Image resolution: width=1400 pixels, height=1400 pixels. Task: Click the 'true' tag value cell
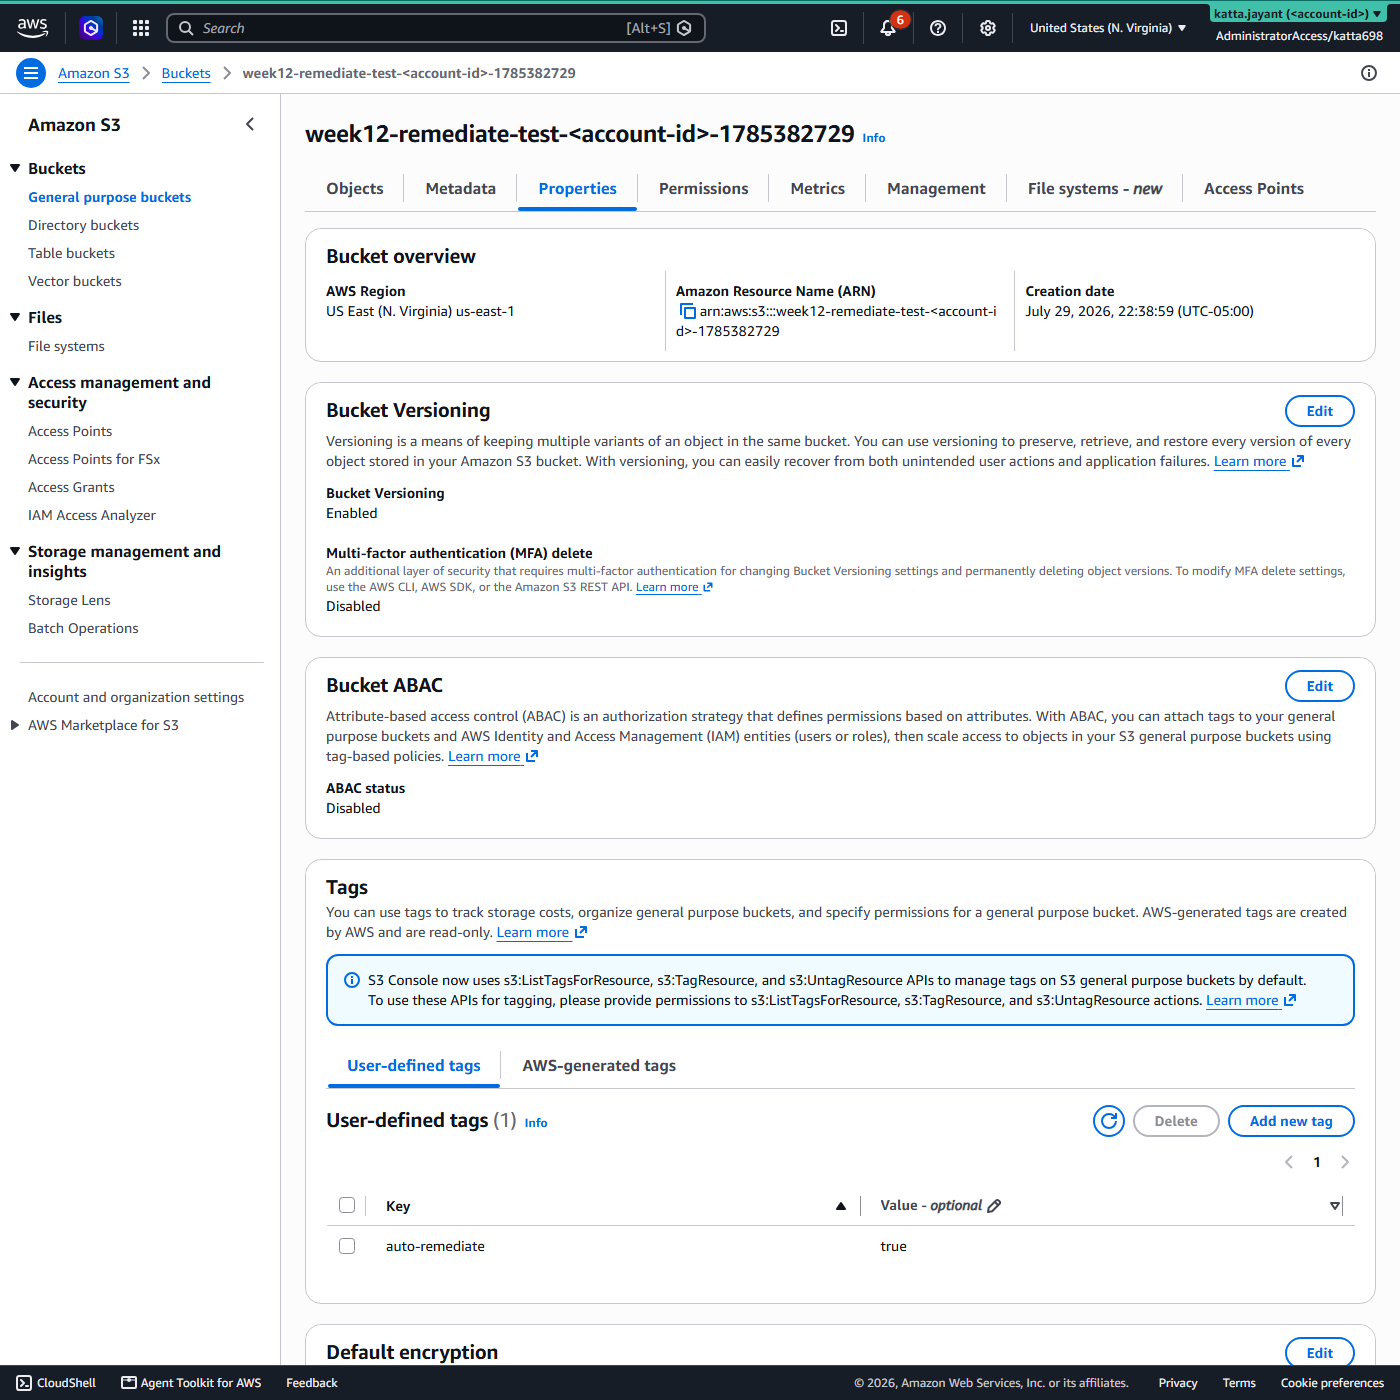click(x=893, y=1246)
